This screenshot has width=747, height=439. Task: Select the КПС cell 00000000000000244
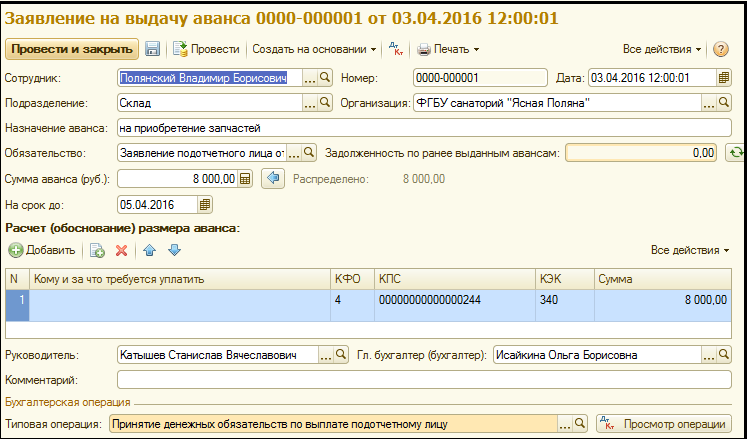pos(455,305)
